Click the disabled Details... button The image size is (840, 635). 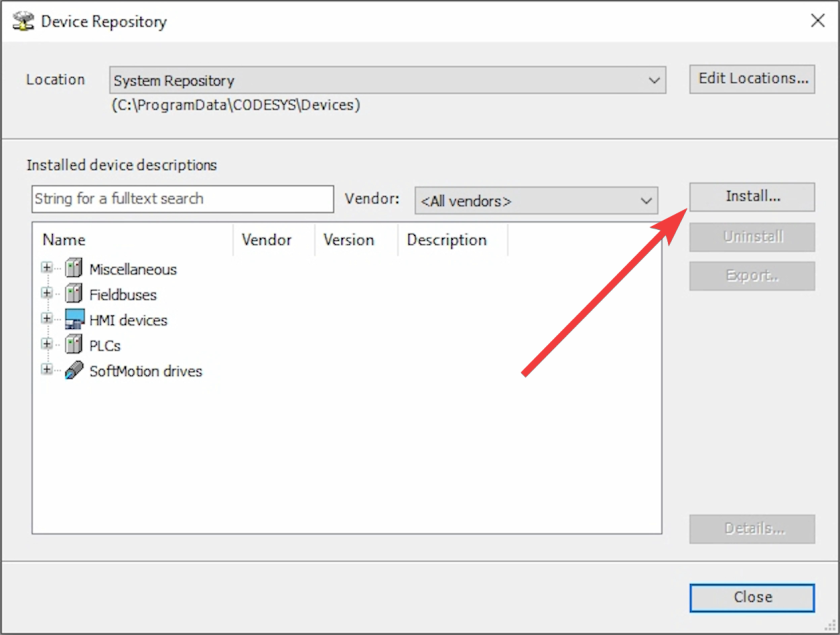[x=752, y=529]
